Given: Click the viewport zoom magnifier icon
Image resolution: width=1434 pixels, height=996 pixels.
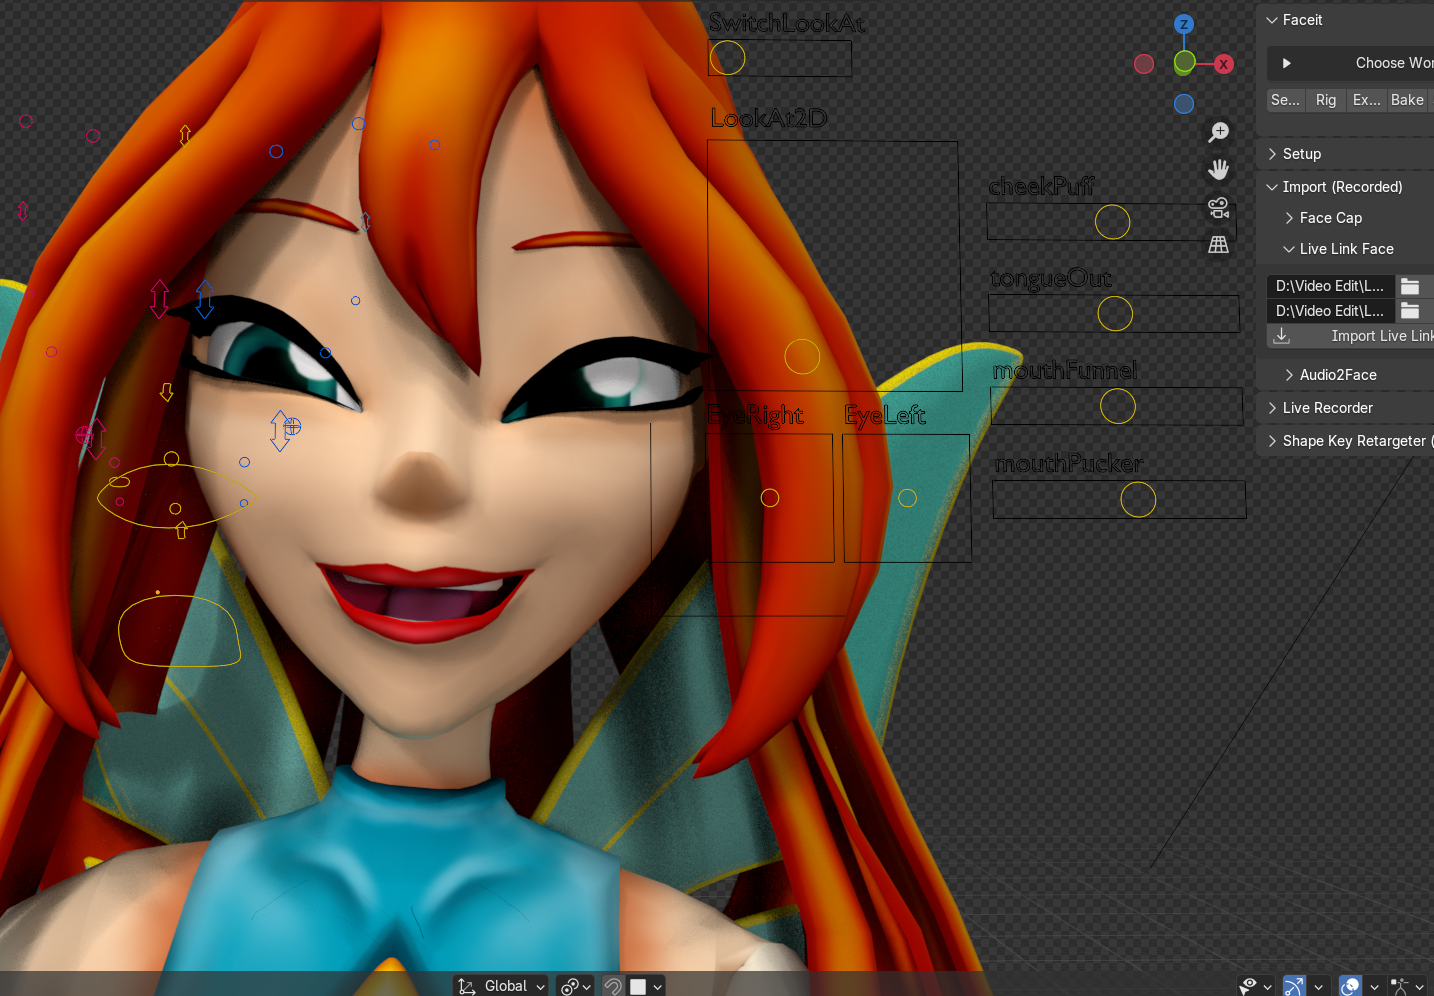Looking at the screenshot, I should (x=1218, y=132).
